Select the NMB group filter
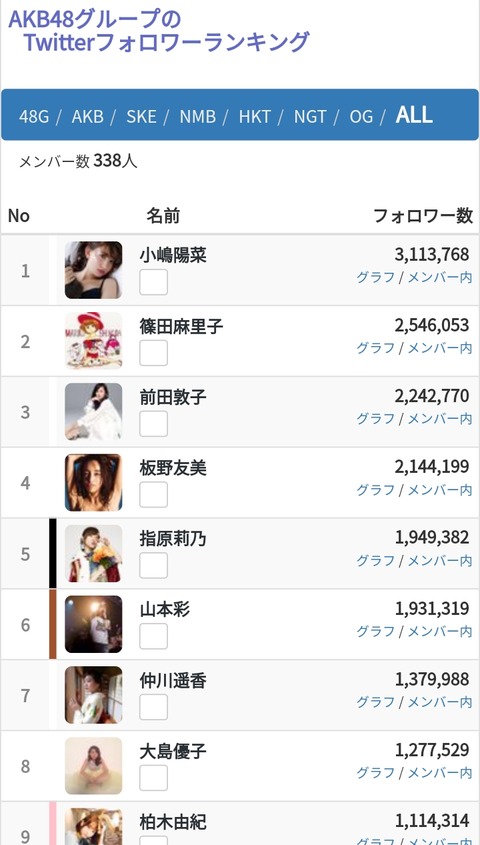 click(x=198, y=116)
